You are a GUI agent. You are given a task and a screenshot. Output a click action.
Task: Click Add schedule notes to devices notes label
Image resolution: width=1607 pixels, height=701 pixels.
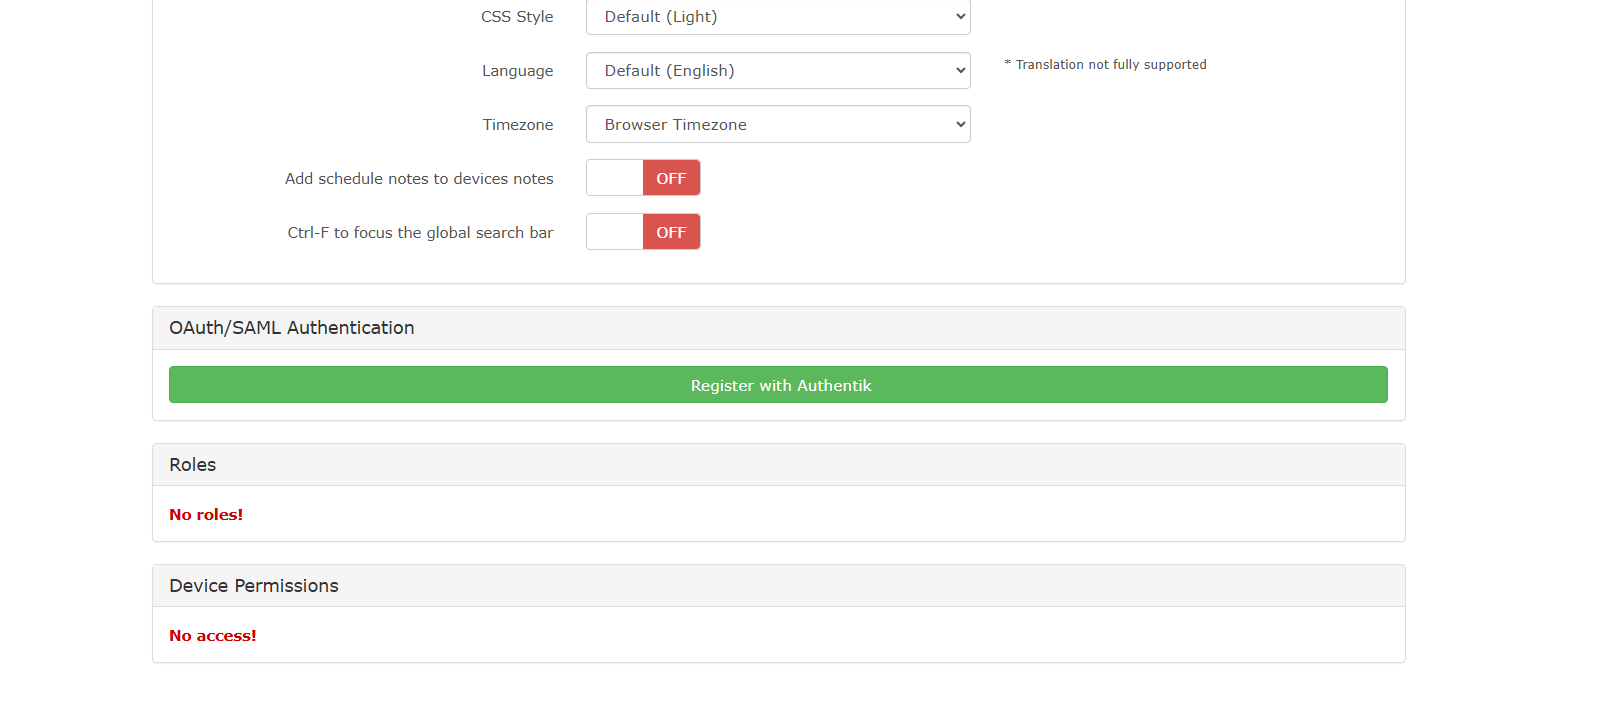(x=418, y=179)
